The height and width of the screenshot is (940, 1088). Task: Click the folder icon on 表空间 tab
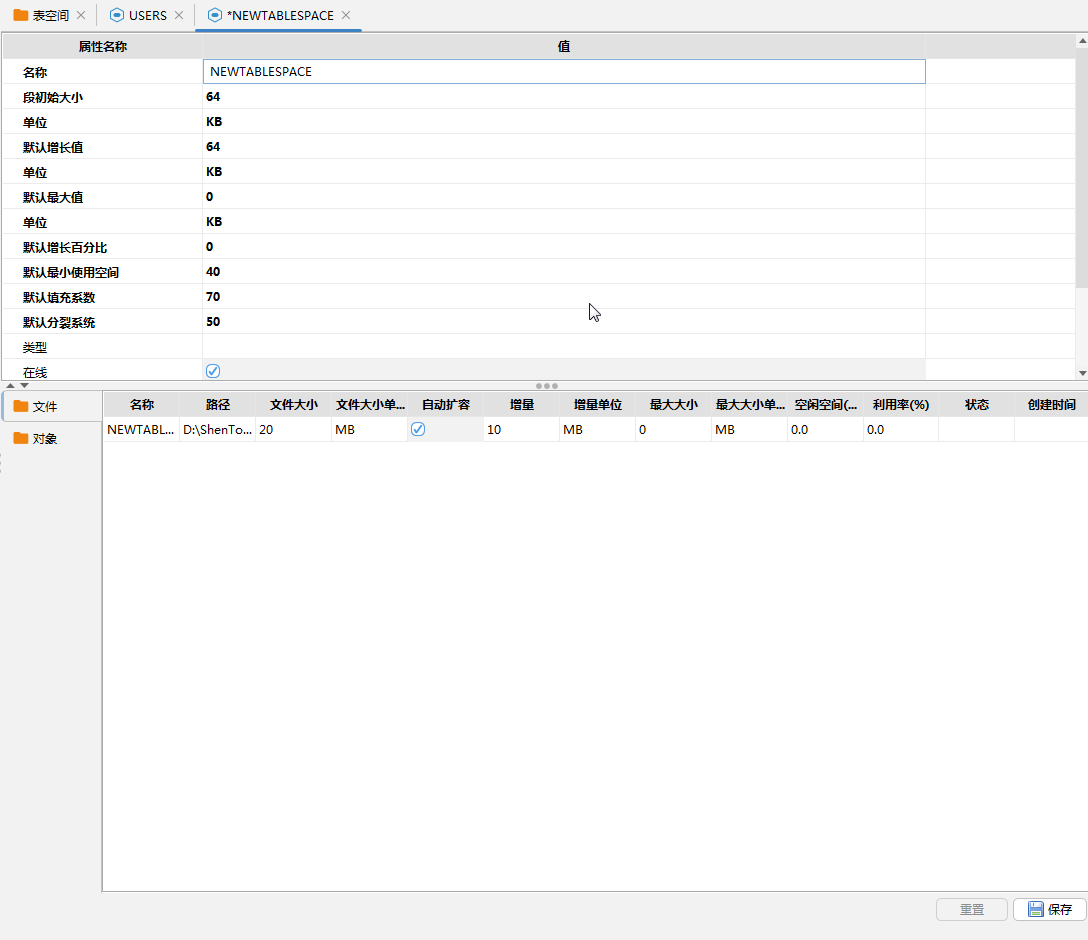(x=20, y=16)
